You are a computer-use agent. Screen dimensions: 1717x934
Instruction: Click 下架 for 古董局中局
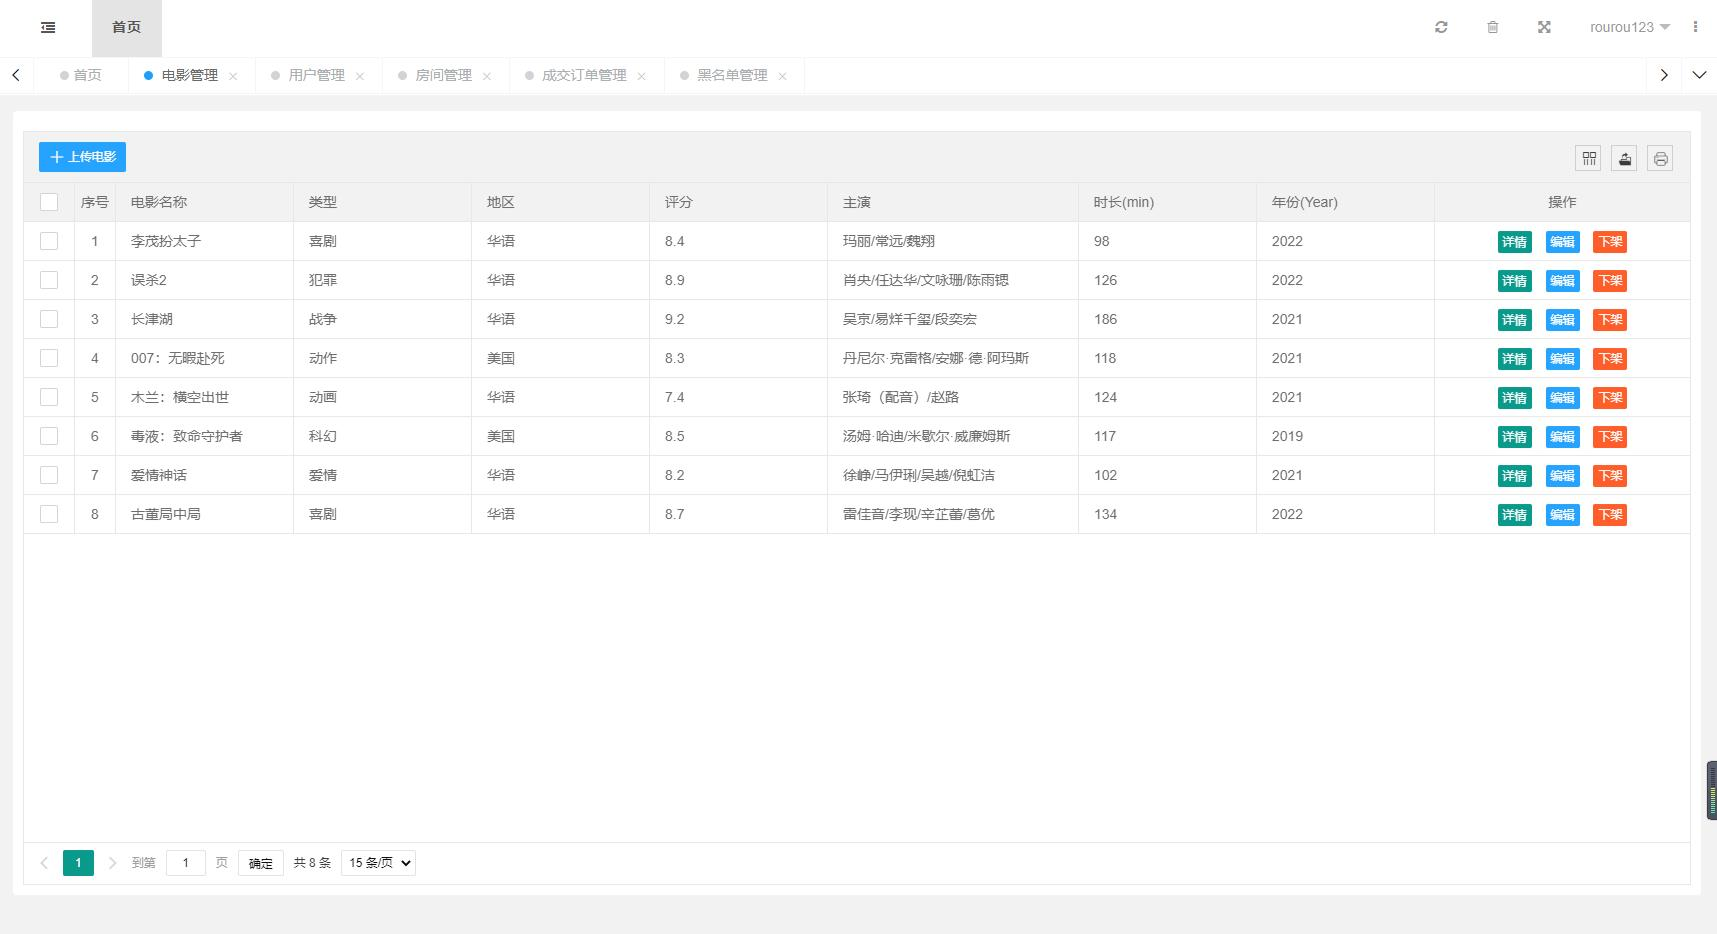[x=1610, y=515]
